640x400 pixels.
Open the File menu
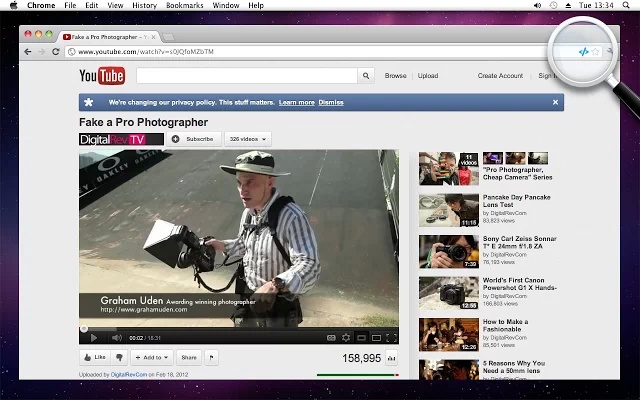coord(70,5)
